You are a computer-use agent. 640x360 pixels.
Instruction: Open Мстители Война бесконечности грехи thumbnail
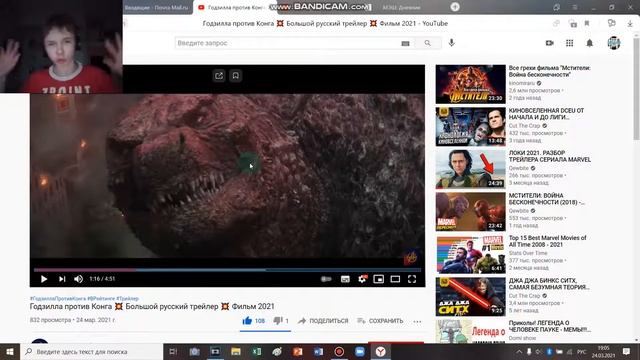click(x=470, y=84)
